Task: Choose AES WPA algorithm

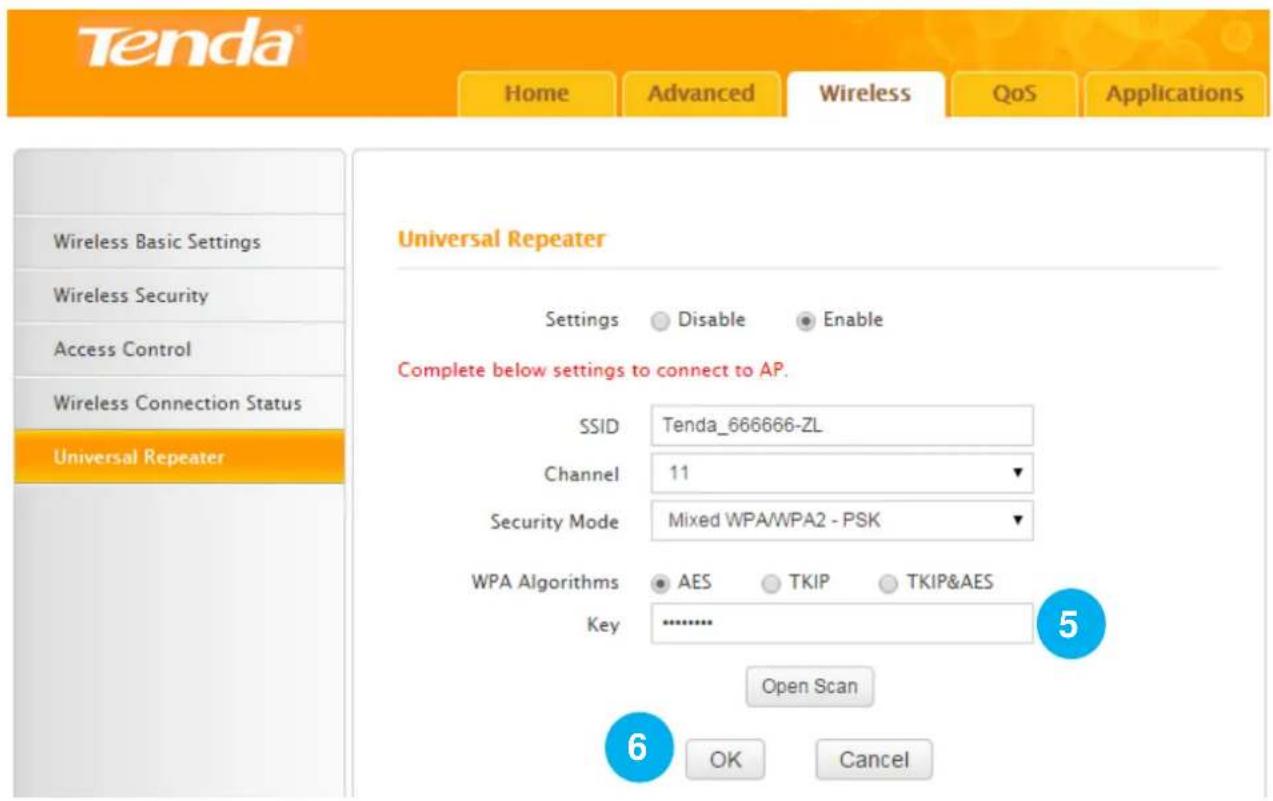Action: point(659,583)
